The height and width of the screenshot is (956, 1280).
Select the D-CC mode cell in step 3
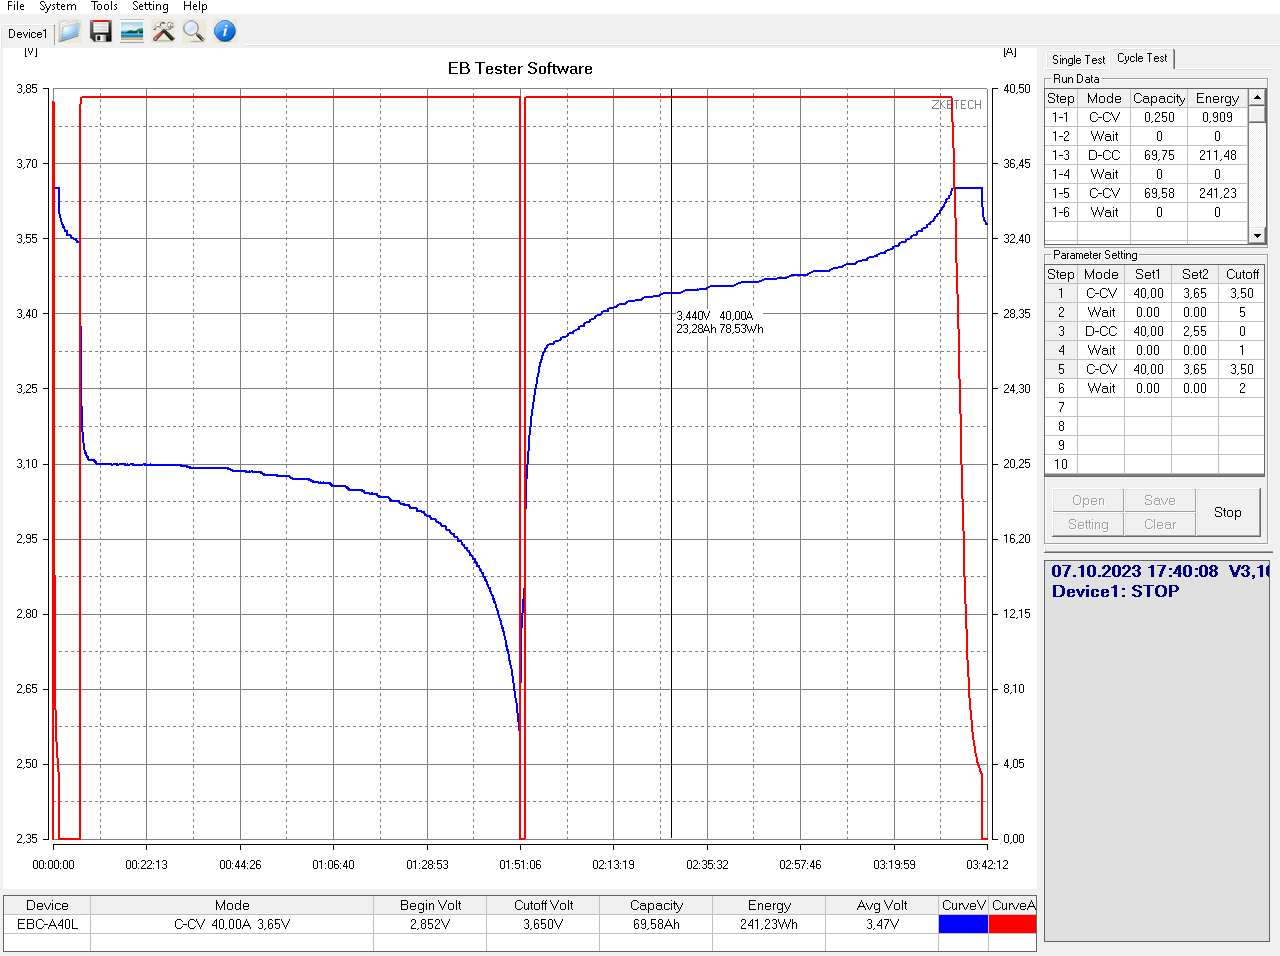(1101, 331)
